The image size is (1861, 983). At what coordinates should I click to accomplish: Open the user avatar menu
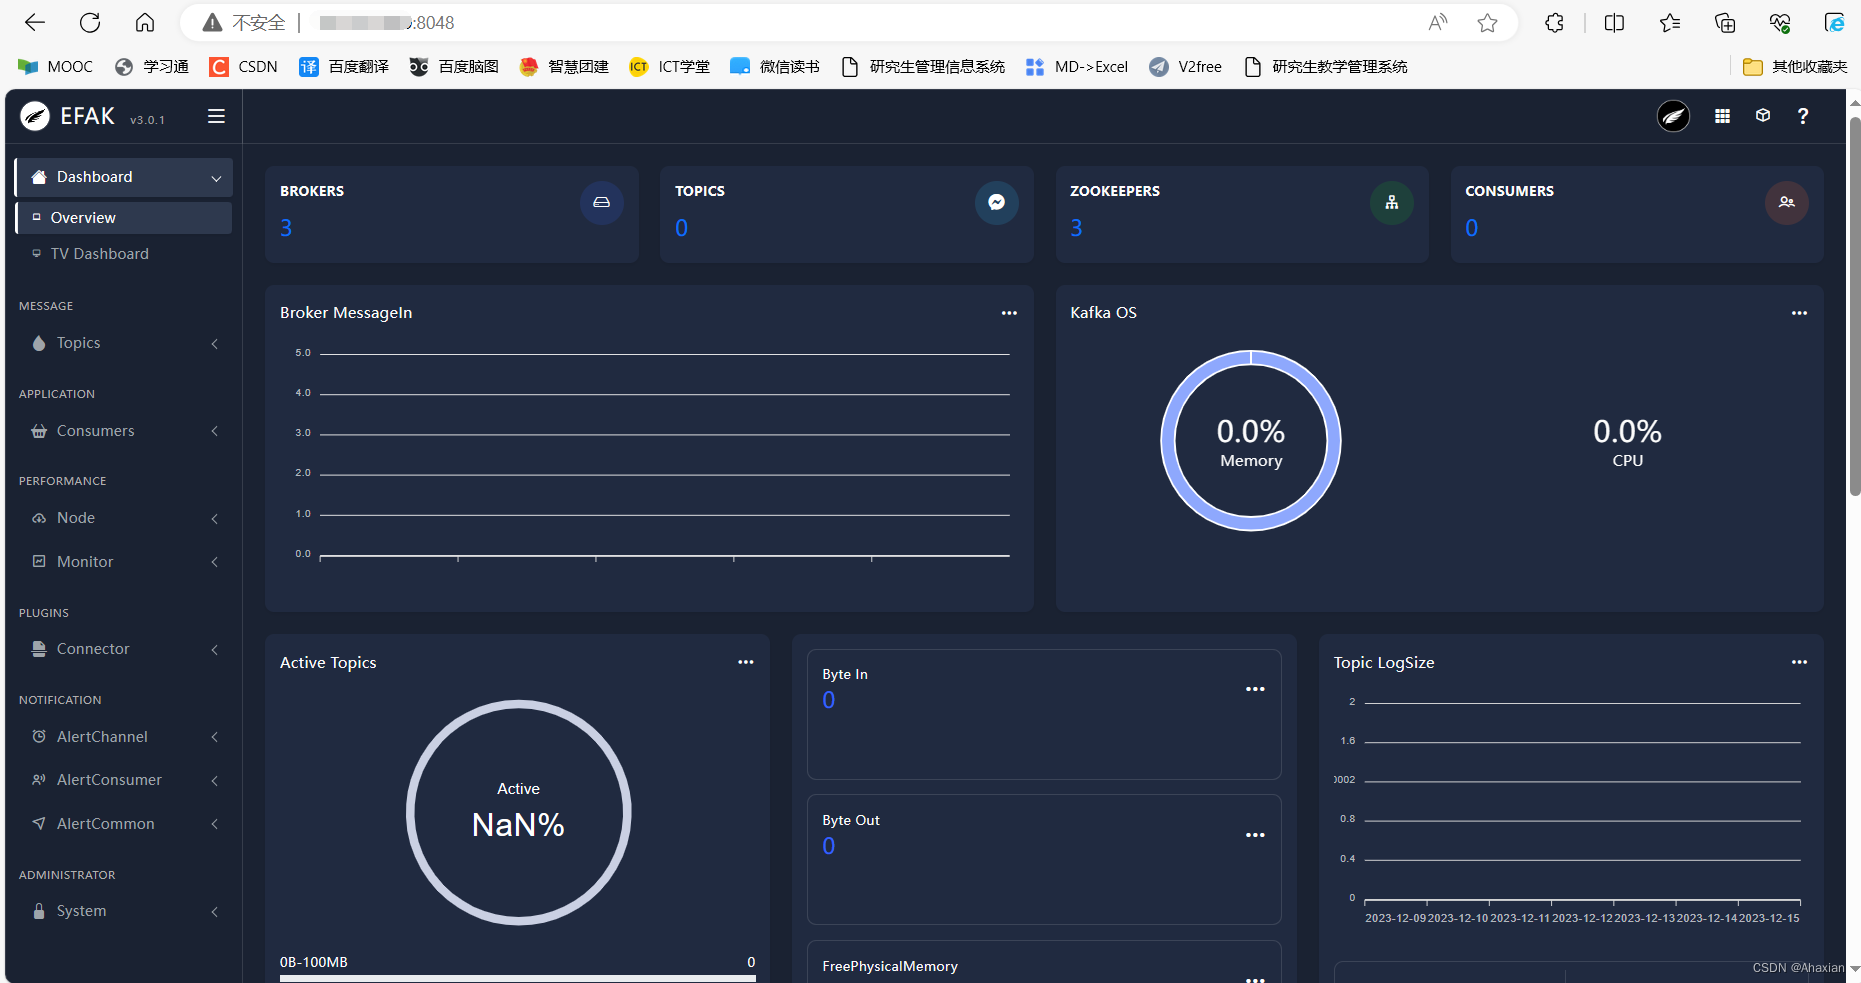point(1673,116)
